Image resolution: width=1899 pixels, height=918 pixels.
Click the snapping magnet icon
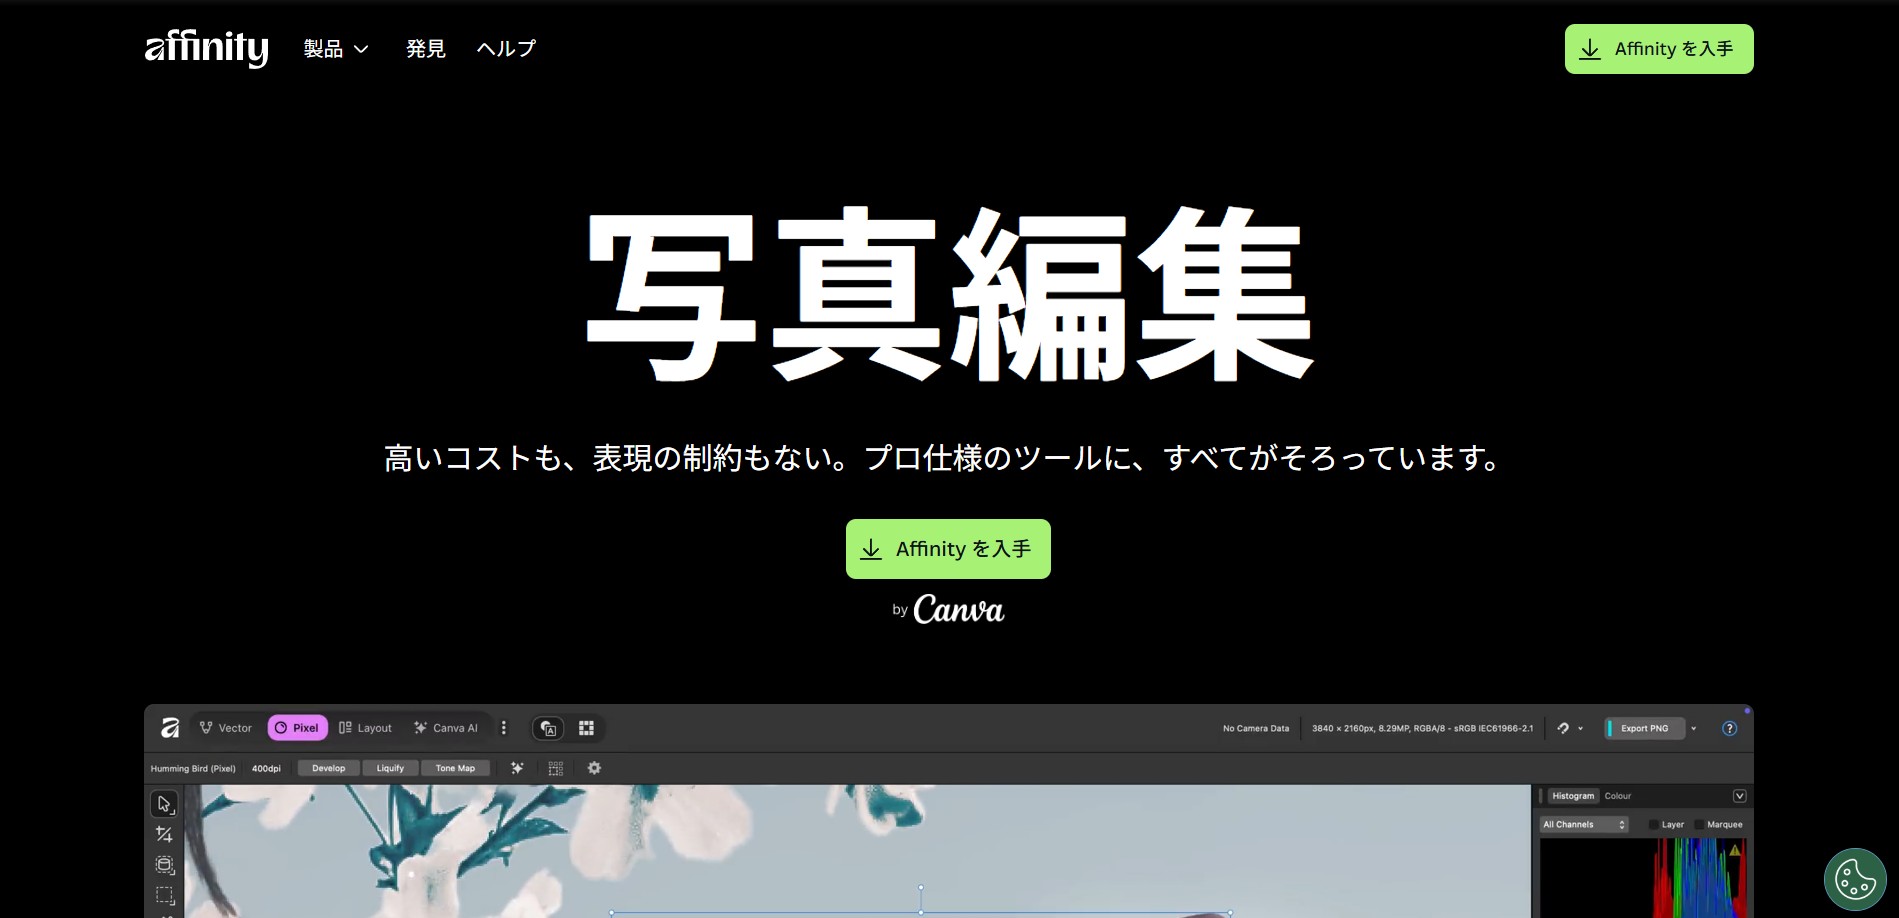coord(1563,728)
